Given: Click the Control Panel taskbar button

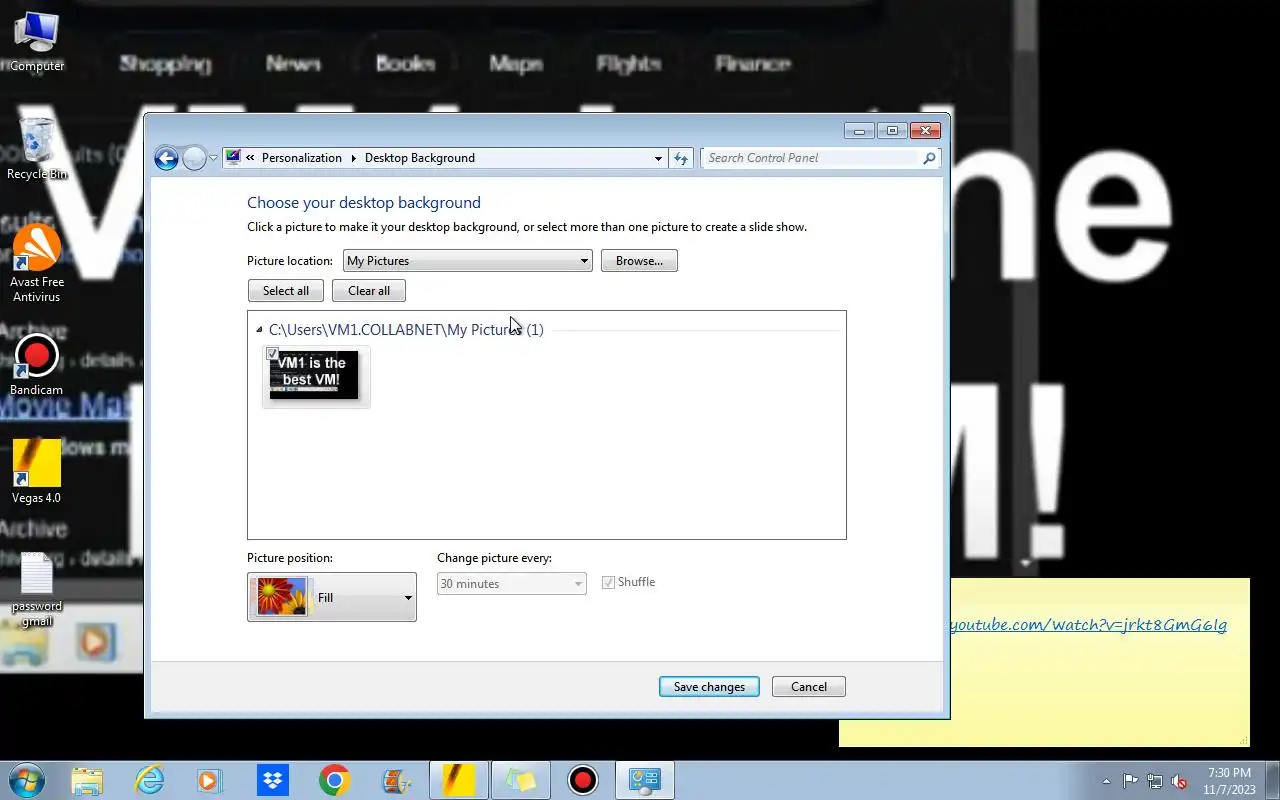Looking at the screenshot, I should 644,780.
